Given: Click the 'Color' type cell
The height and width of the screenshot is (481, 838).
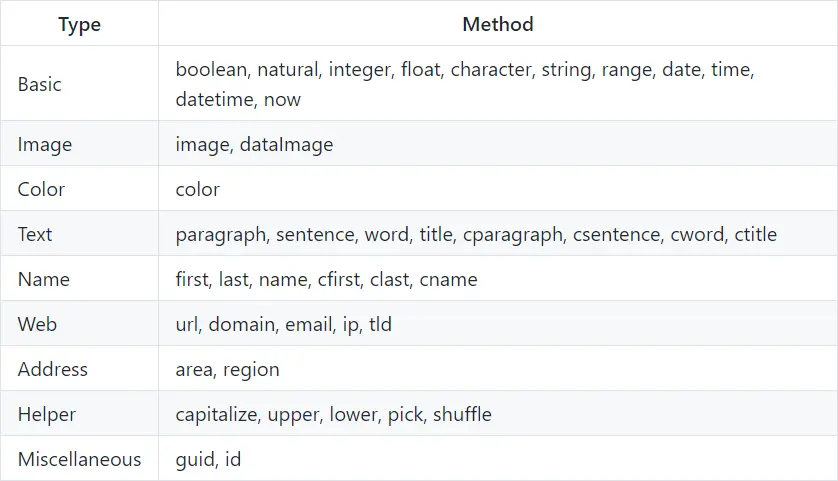Looking at the screenshot, I should point(41,189).
